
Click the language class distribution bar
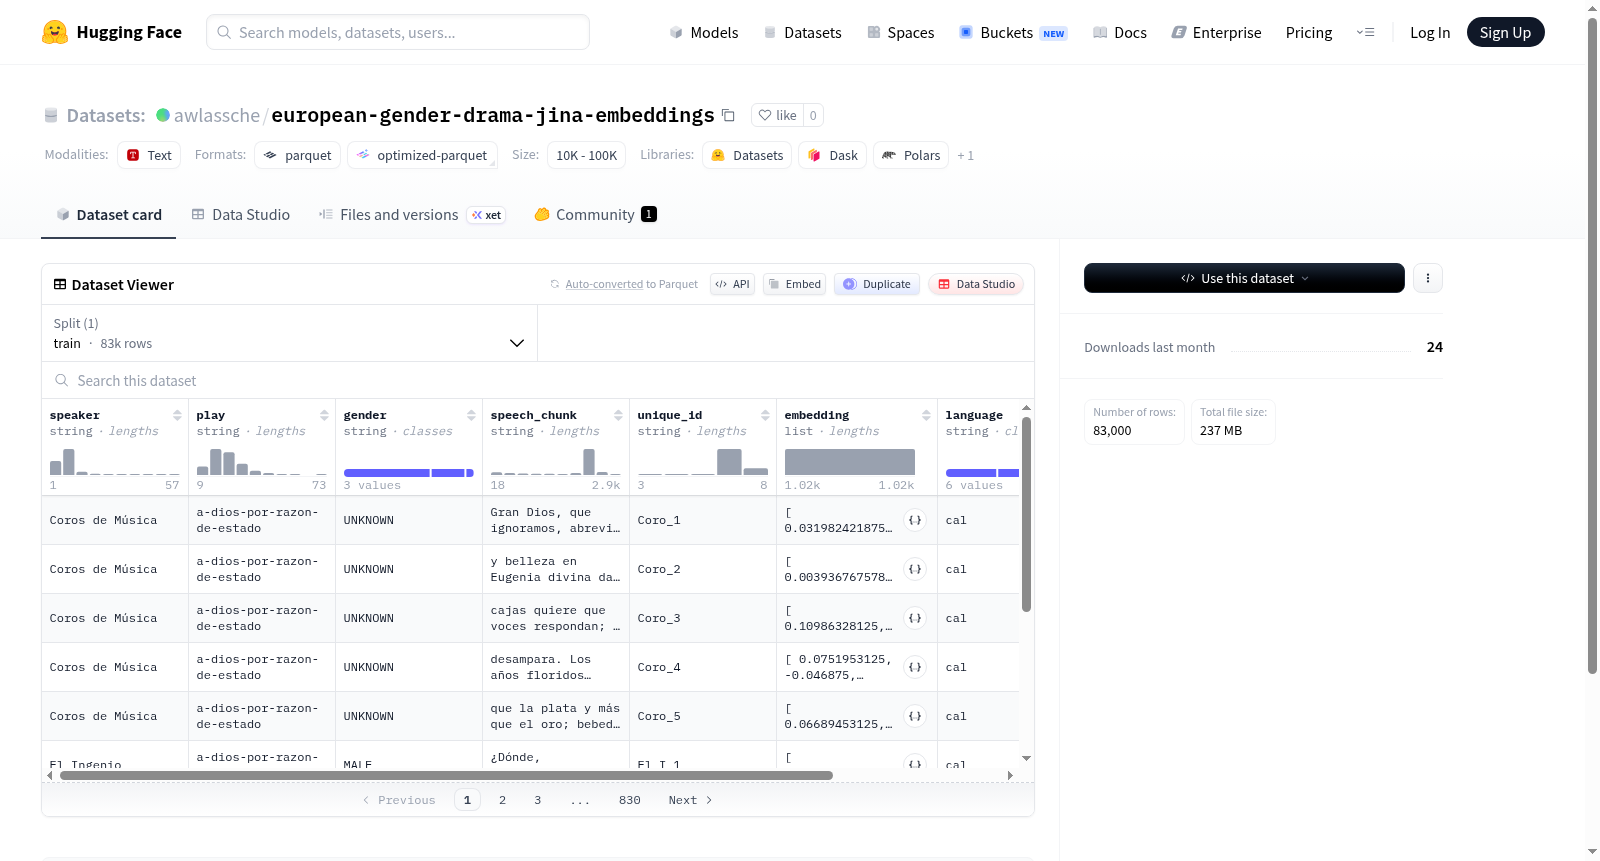[982, 473]
